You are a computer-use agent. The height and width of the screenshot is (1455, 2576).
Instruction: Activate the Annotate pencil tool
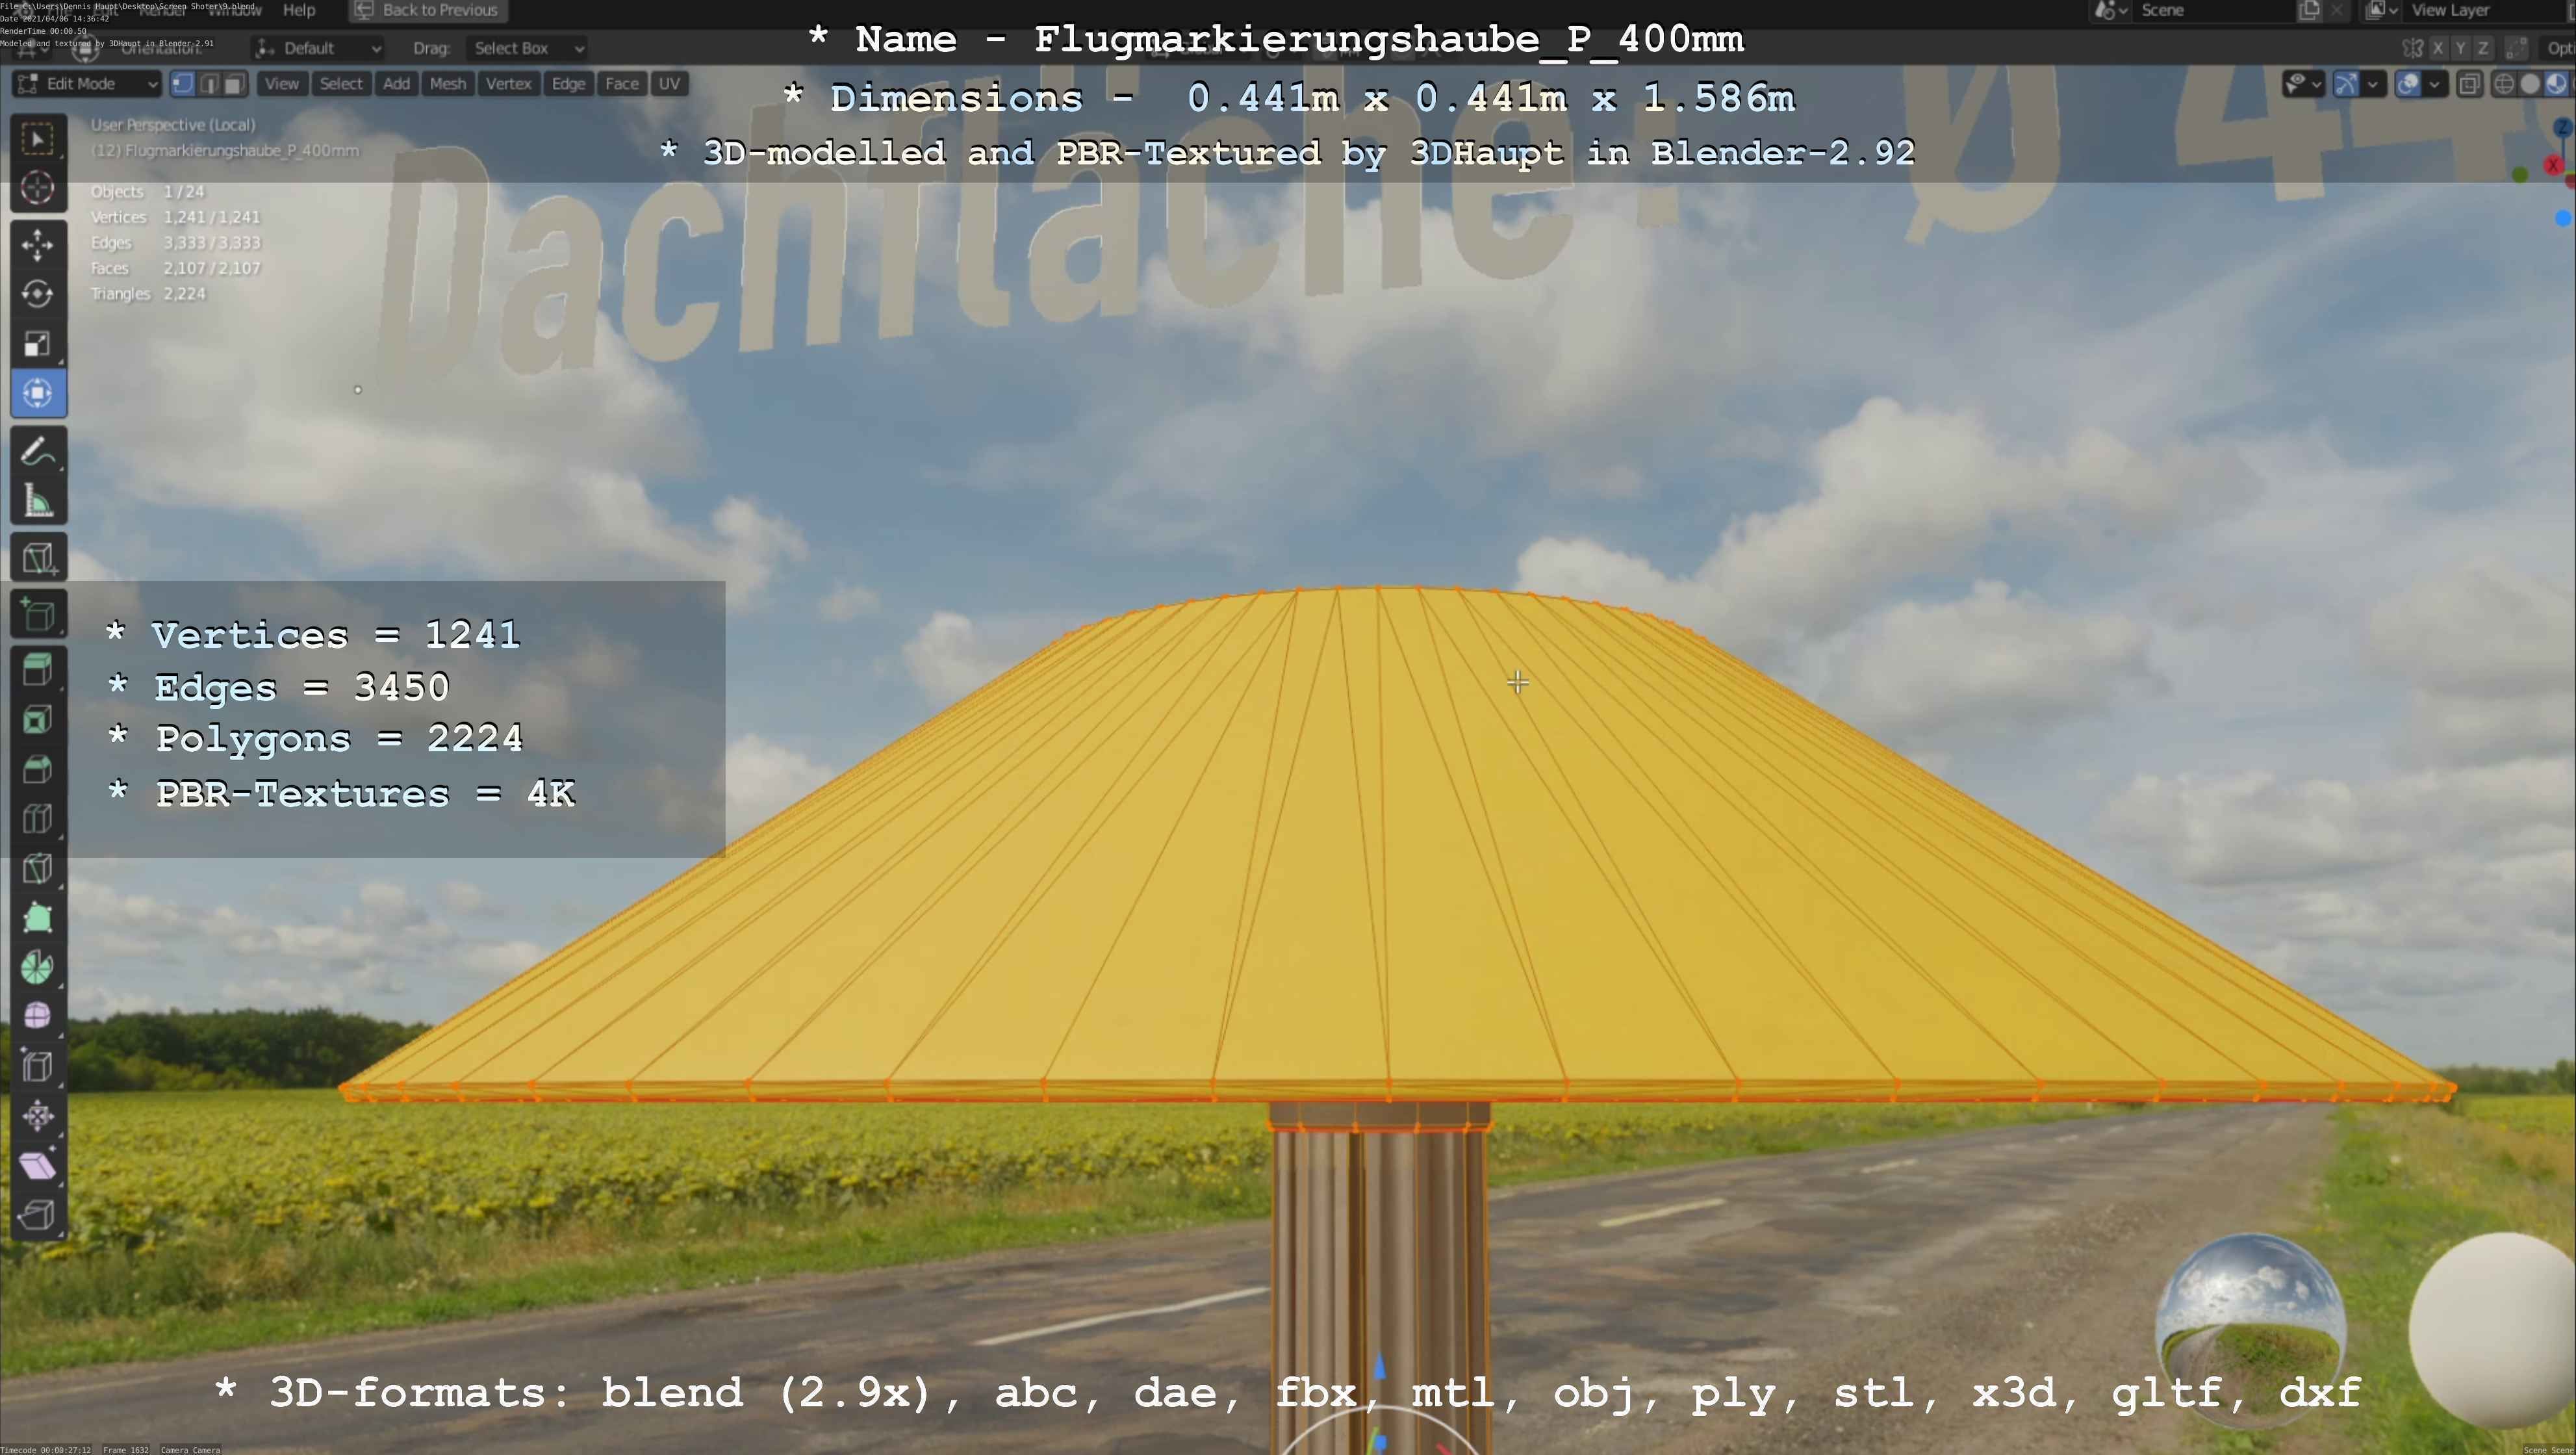coord(38,451)
